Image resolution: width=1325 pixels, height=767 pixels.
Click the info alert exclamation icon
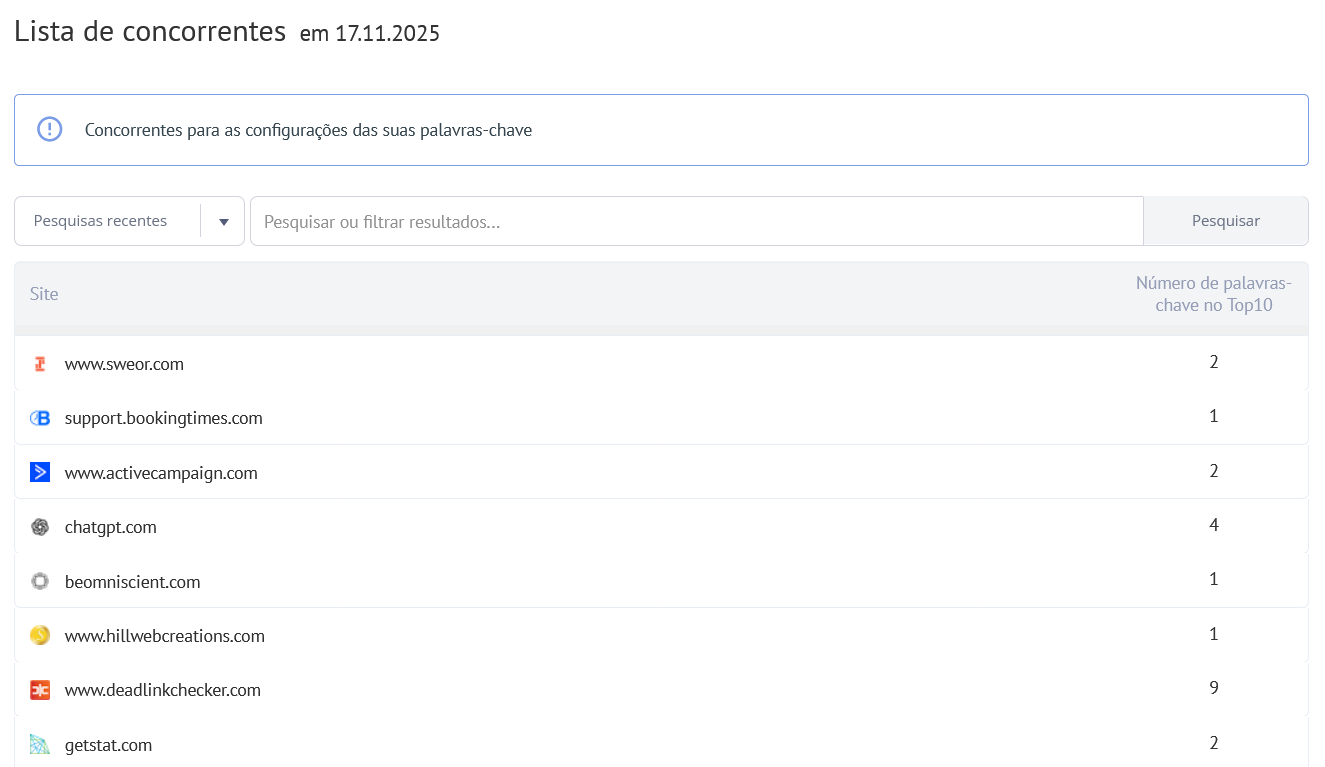49,130
